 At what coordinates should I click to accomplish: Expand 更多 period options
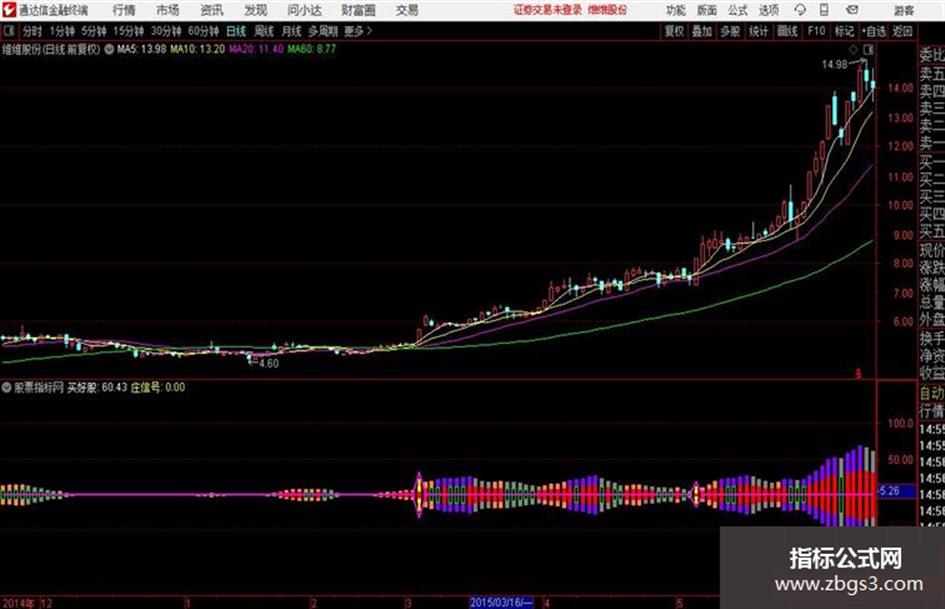[357, 31]
